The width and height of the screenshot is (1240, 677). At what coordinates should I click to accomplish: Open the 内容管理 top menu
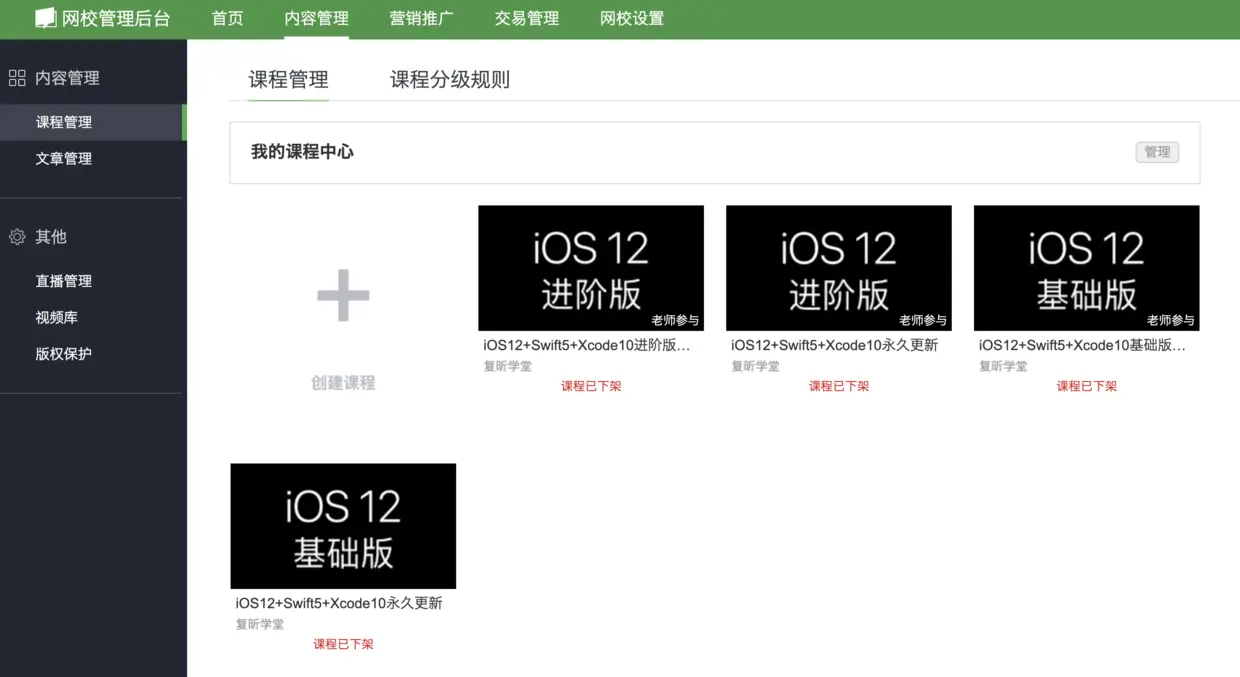click(x=316, y=18)
